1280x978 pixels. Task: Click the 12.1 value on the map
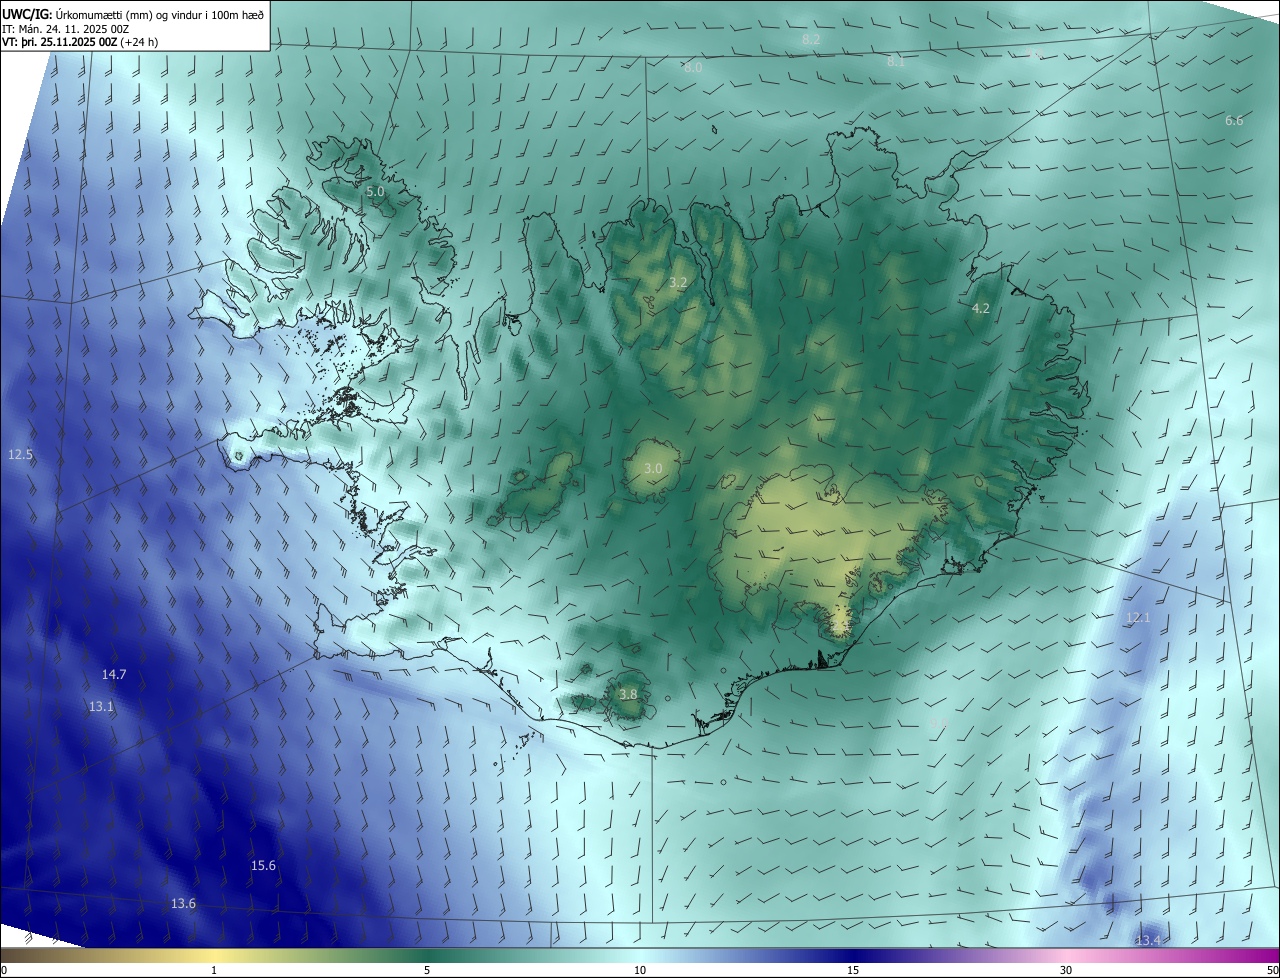pyautogui.click(x=1138, y=618)
